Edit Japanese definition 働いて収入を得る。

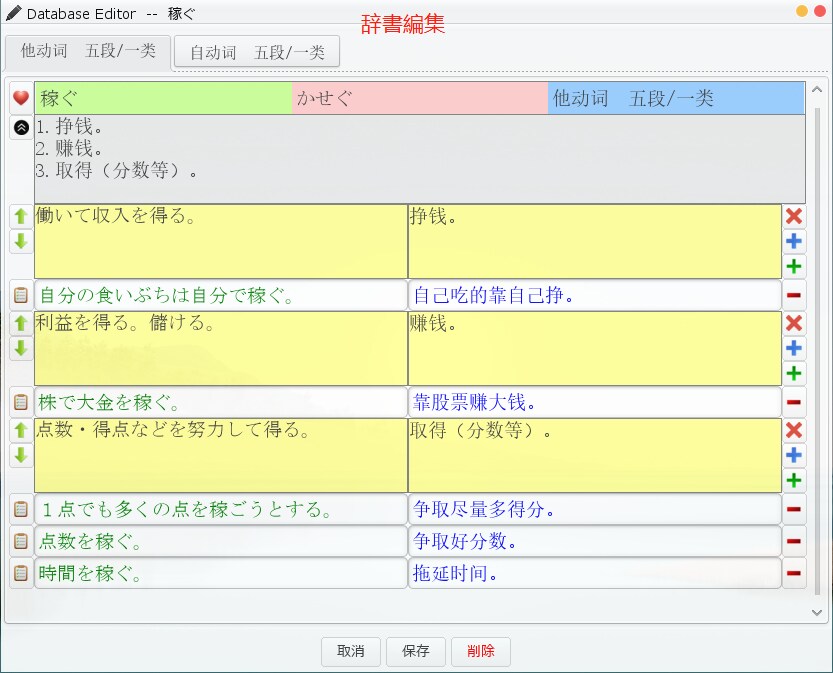(x=221, y=242)
